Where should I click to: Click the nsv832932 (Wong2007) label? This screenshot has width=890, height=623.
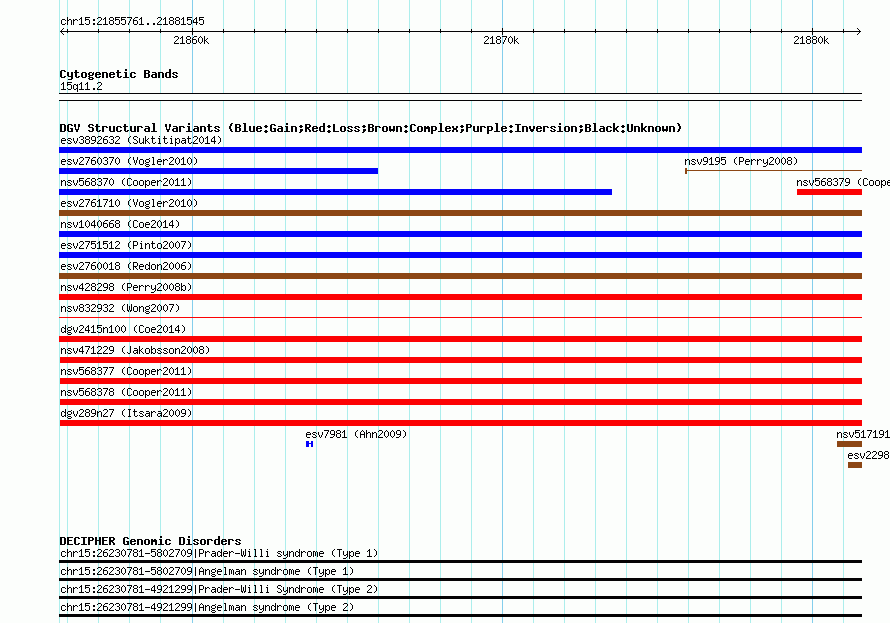tap(120, 308)
